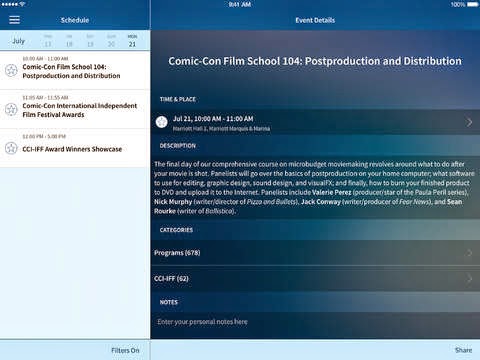
Task: Tap the Filters On button
Action: (x=125, y=350)
